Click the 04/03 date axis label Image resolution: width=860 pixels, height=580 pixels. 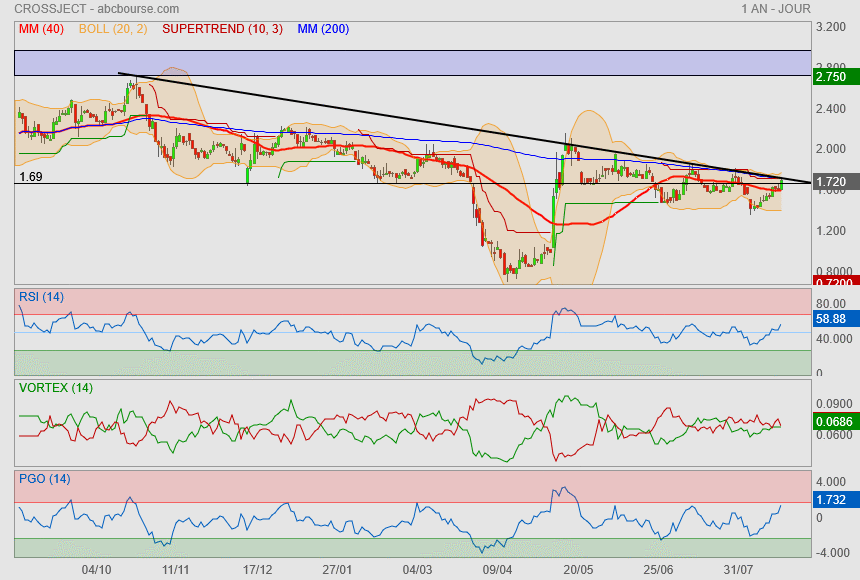point(417,570)
